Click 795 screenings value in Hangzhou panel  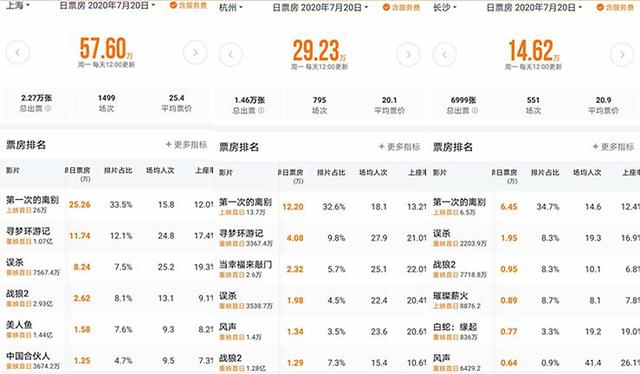pos(320,100)
